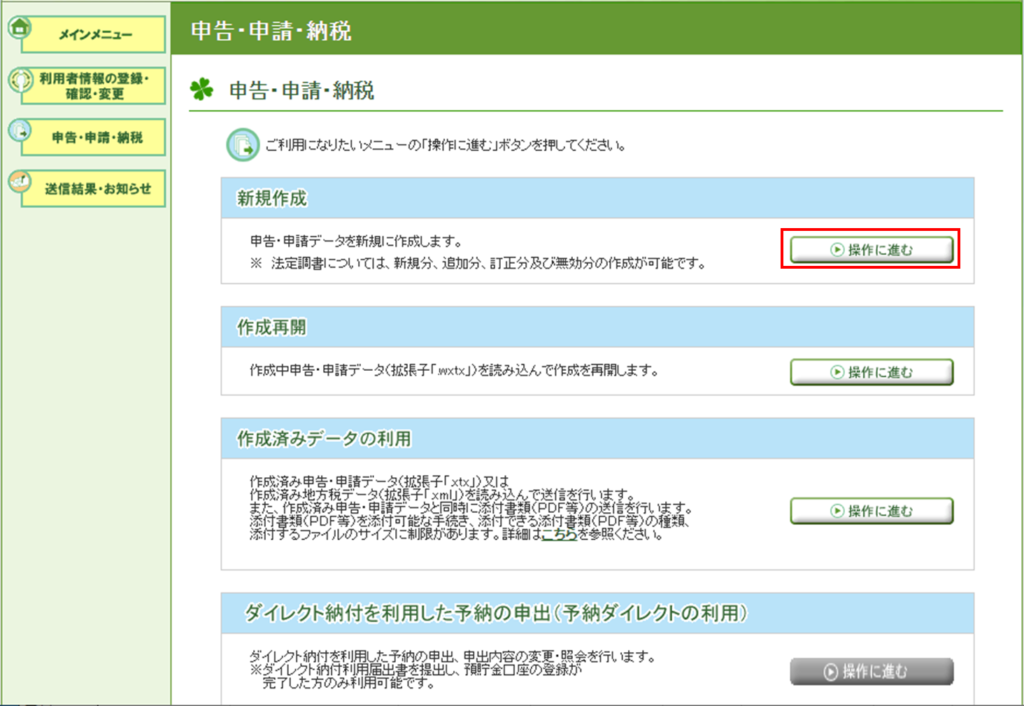This screenshot has width=1024, height=706.
Task: Go to the 送信結果・お知らせ sidebar menu
Action: pyautogui.click(x=98, y=189)
